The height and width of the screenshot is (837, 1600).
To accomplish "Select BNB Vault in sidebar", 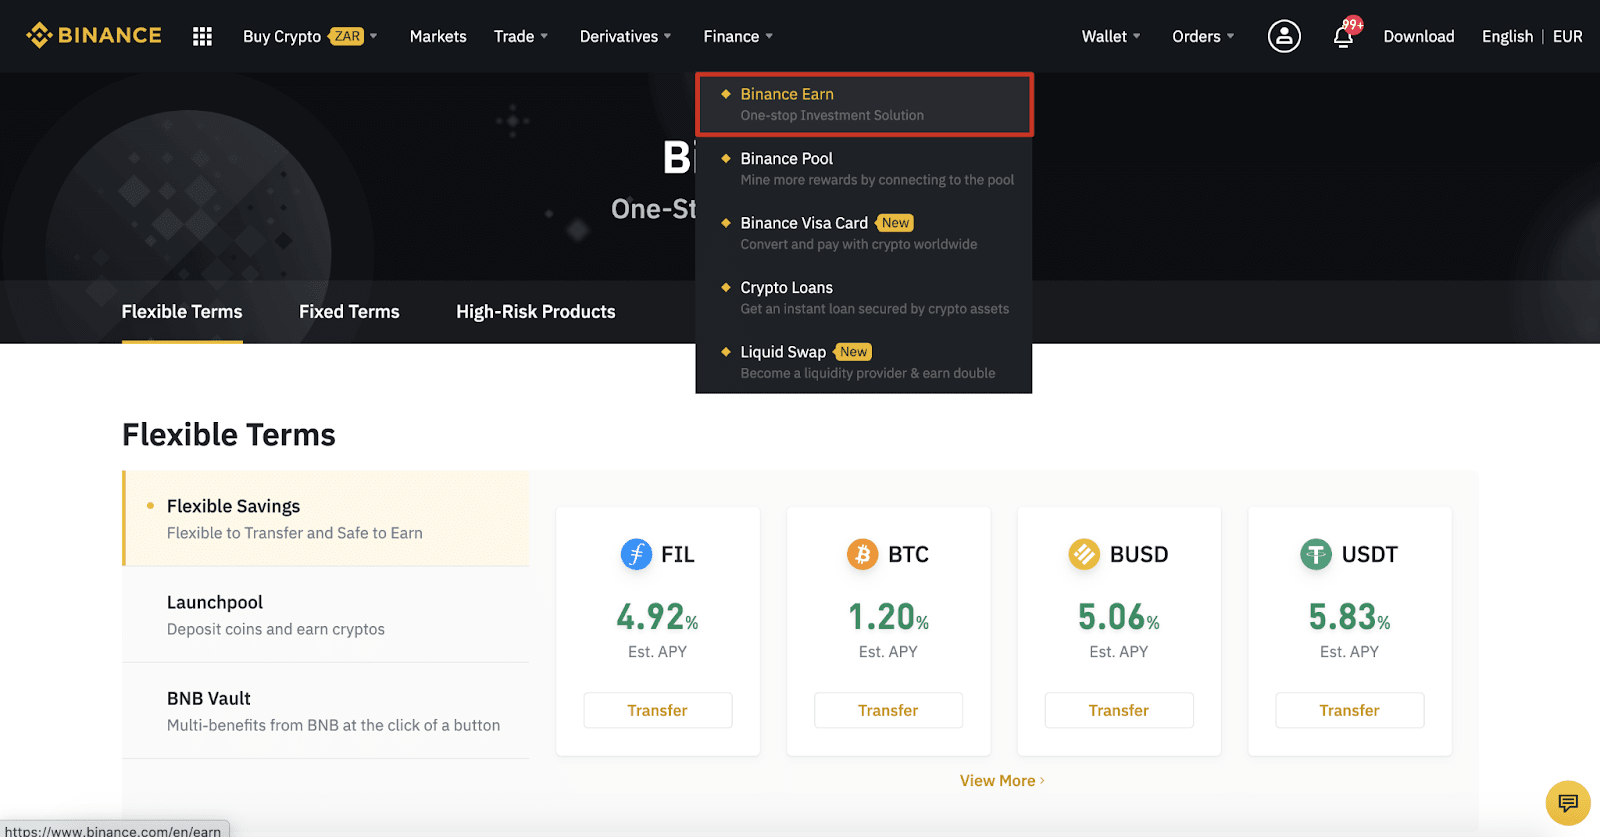I will click(x=326, y=711).
